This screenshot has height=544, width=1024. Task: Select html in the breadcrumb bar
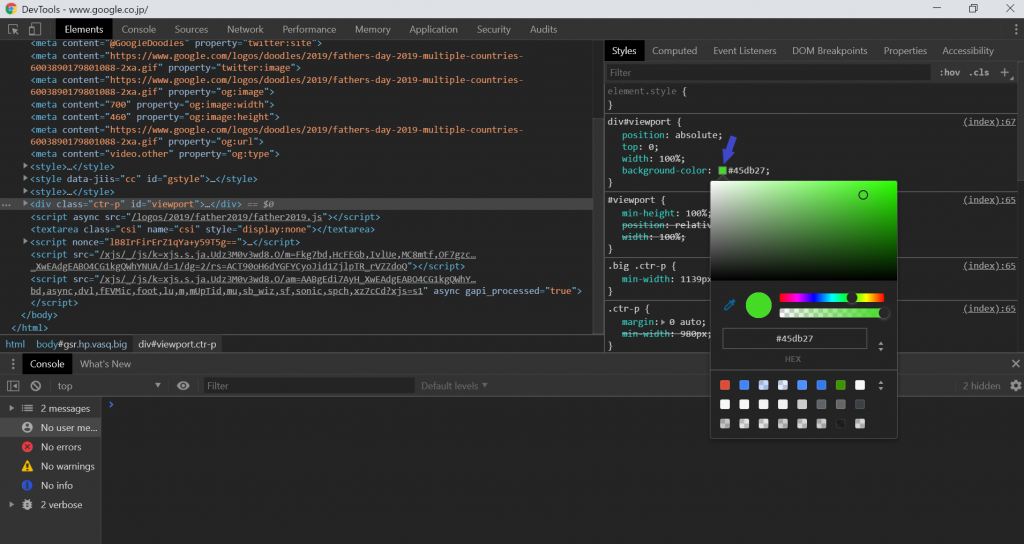click(x=15, y=344)
